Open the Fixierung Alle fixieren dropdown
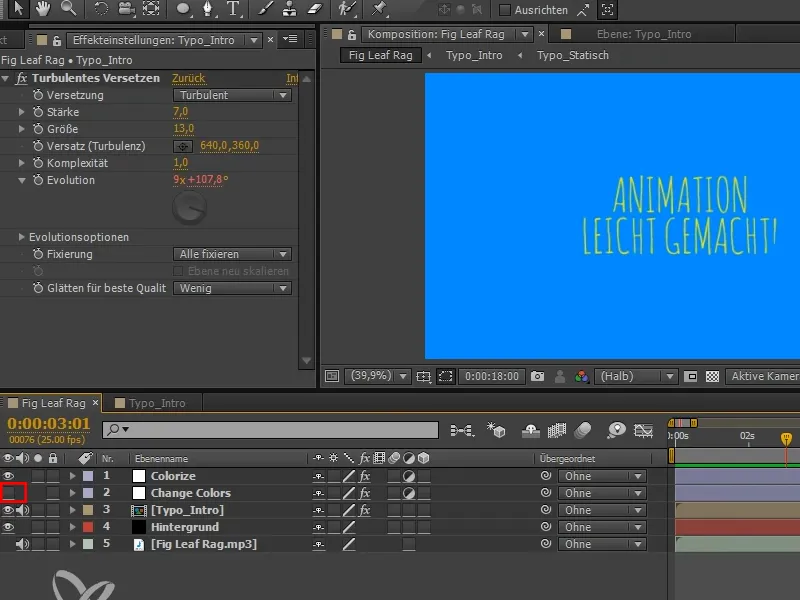 point(232,254)
